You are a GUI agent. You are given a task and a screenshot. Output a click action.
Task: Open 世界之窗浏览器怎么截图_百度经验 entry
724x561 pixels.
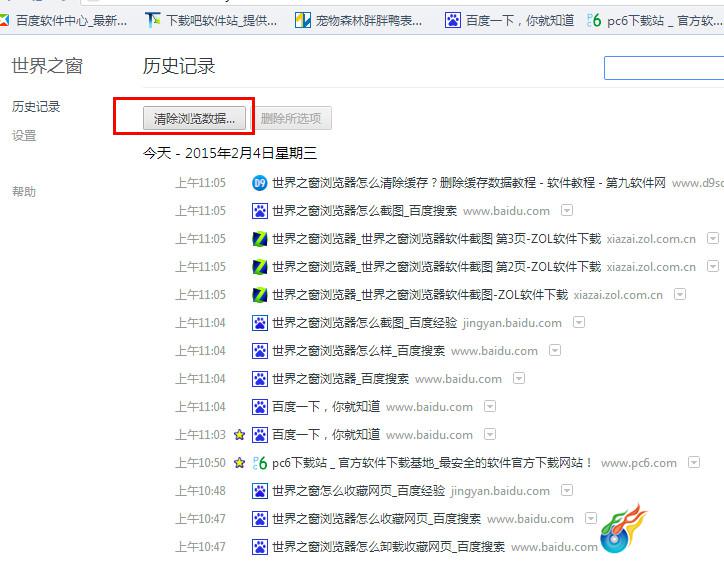pos(364,323)
